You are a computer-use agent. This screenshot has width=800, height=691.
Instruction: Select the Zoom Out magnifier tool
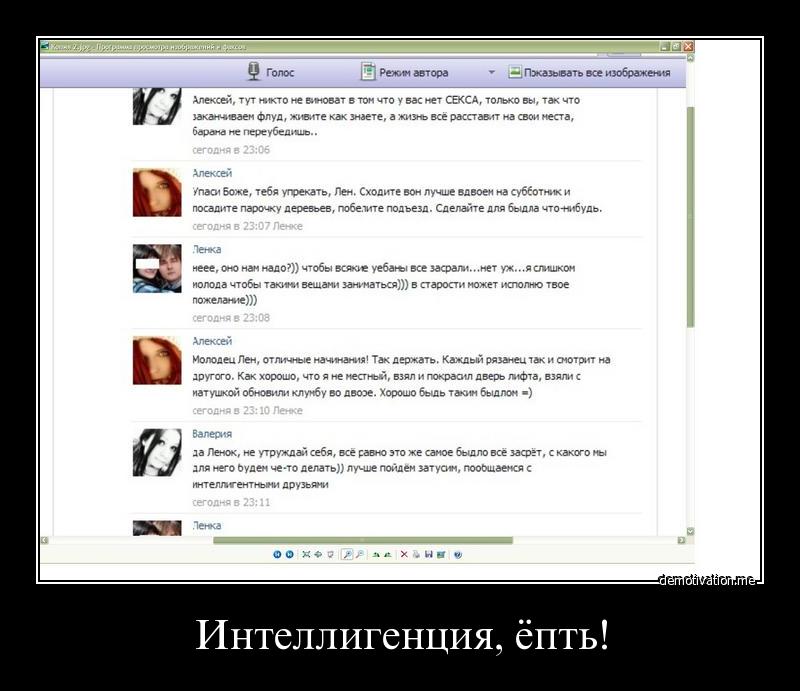pyautogui.click(x=360, y=554)
